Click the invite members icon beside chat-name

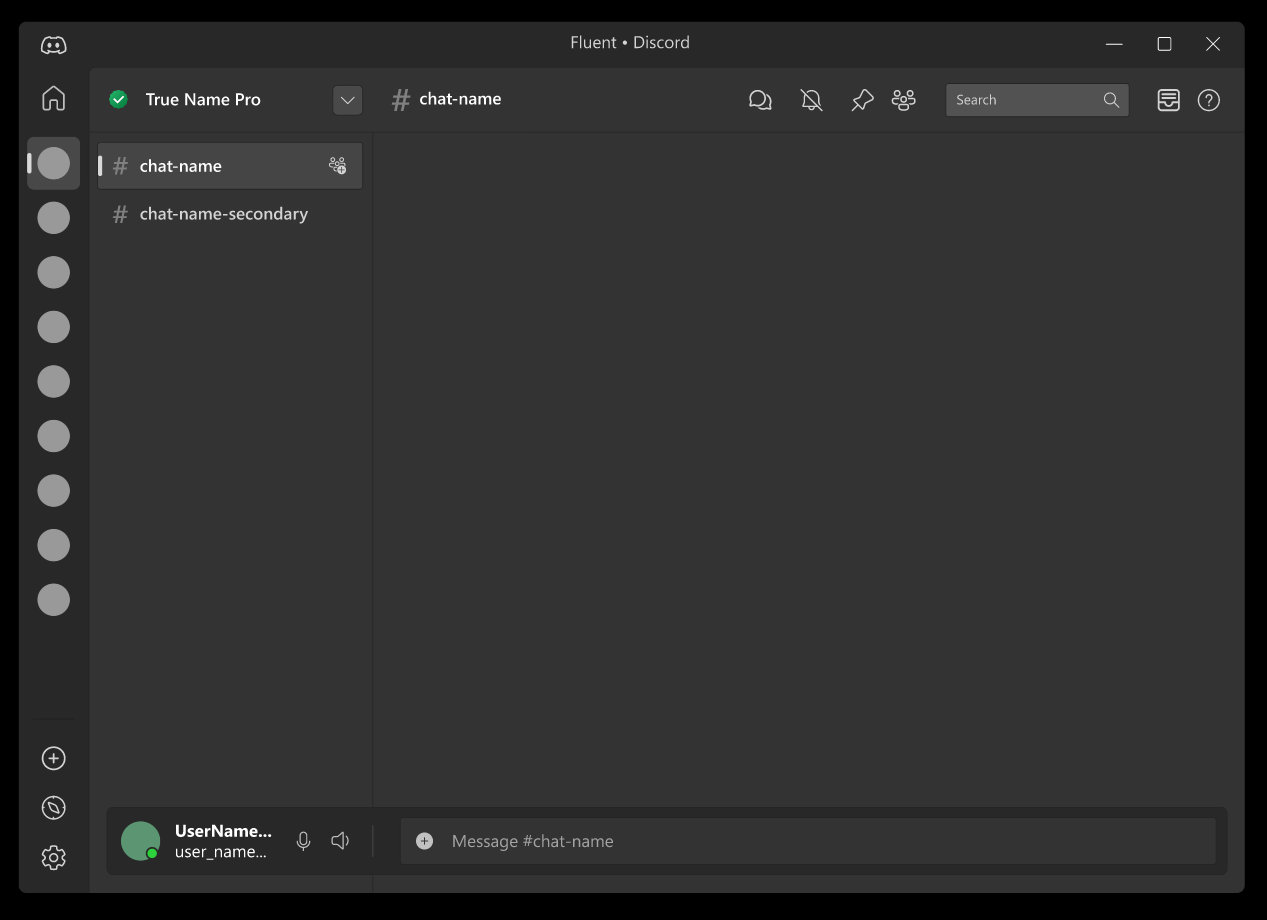337,165
